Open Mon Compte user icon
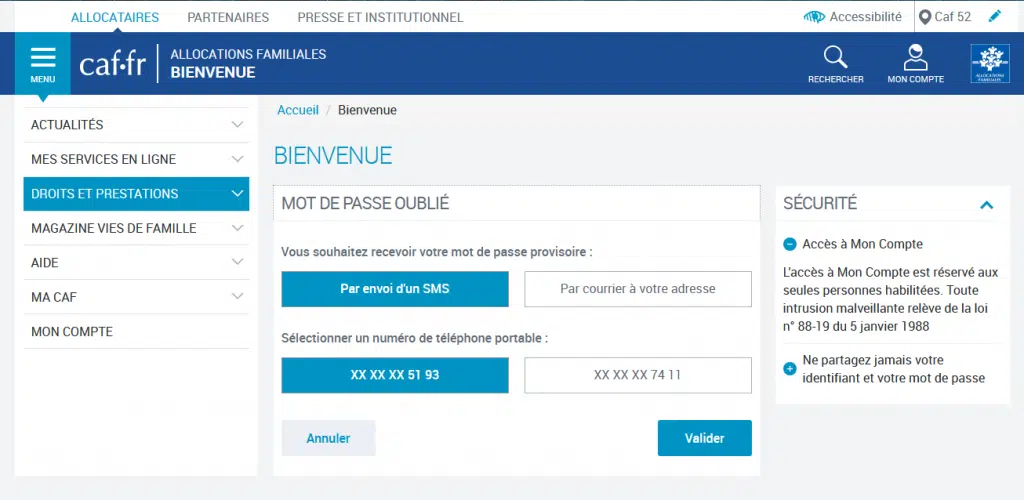The image size is (1024, 500). [916, 57]
